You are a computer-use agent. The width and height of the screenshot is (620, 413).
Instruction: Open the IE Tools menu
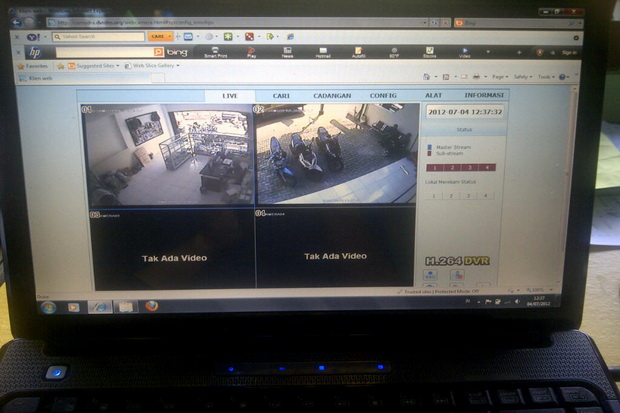(x=546, y=77)
